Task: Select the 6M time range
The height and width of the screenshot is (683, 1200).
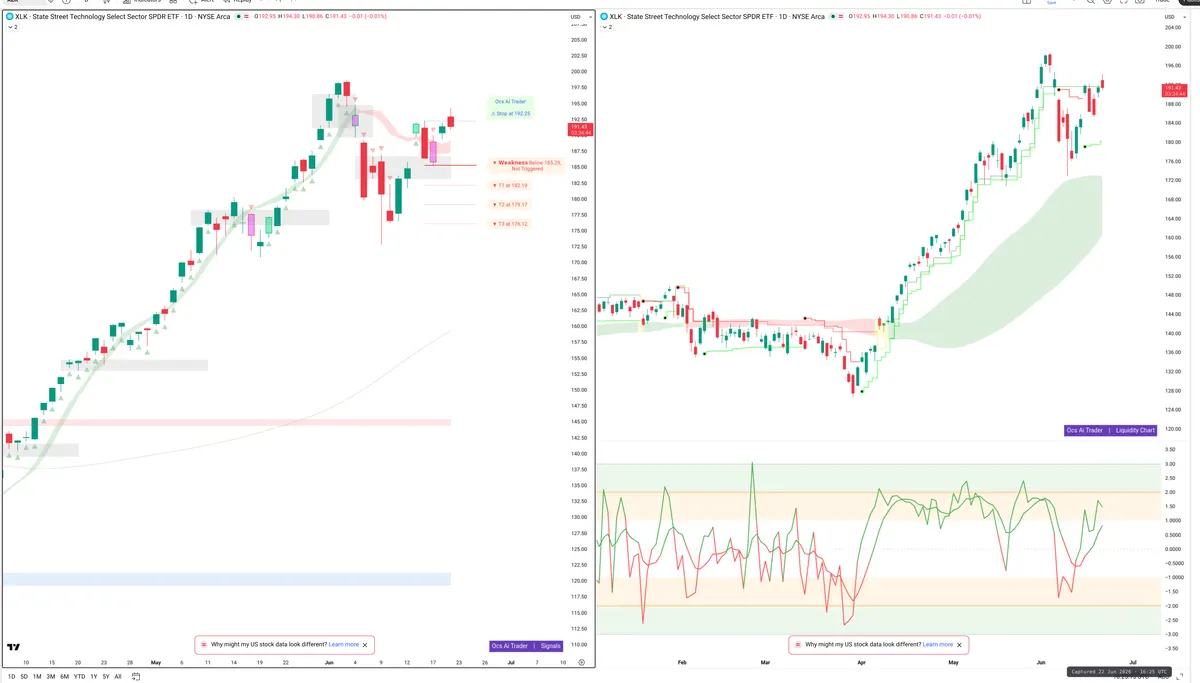Action: [65, 677]
